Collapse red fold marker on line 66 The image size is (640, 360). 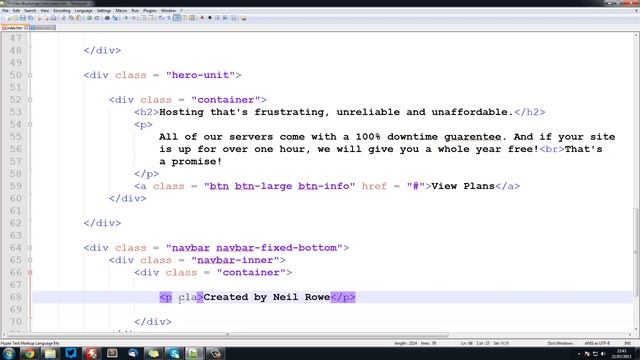click(x=30, y=272)
